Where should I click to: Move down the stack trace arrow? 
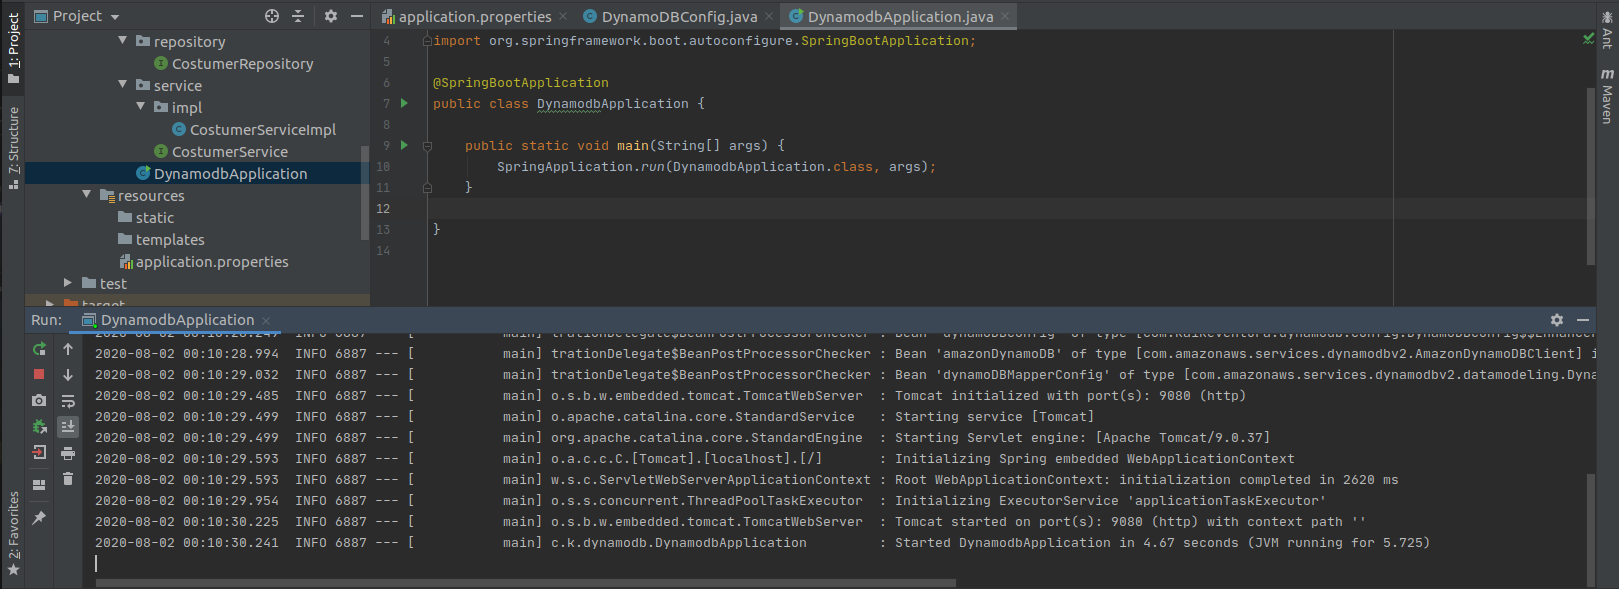68,375
